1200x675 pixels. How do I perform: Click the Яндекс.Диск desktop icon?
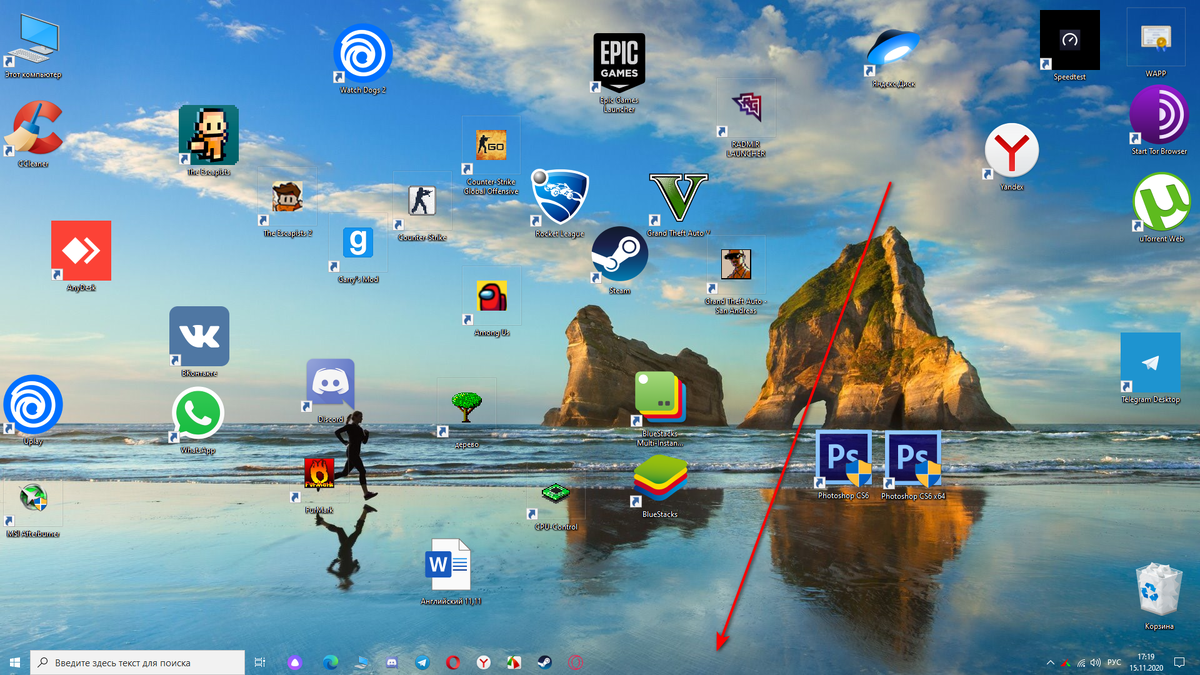pos(892,58)
